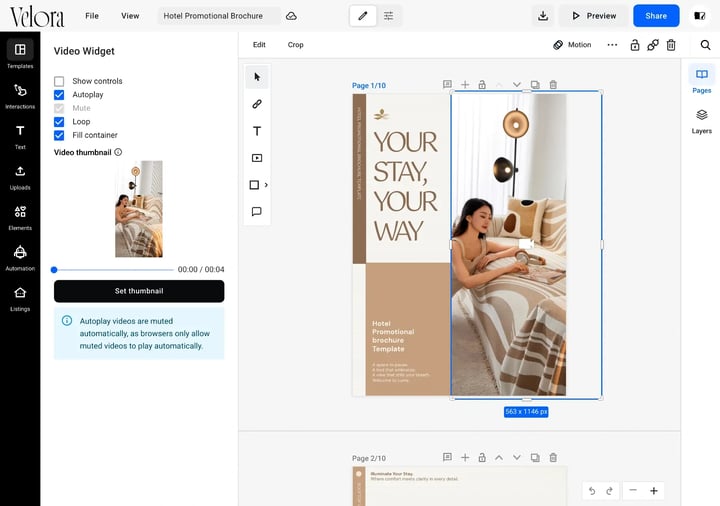Move Page 1 down with the chevron arrow
The height and width of the screenshot is (506, 720).
[517, 84]
